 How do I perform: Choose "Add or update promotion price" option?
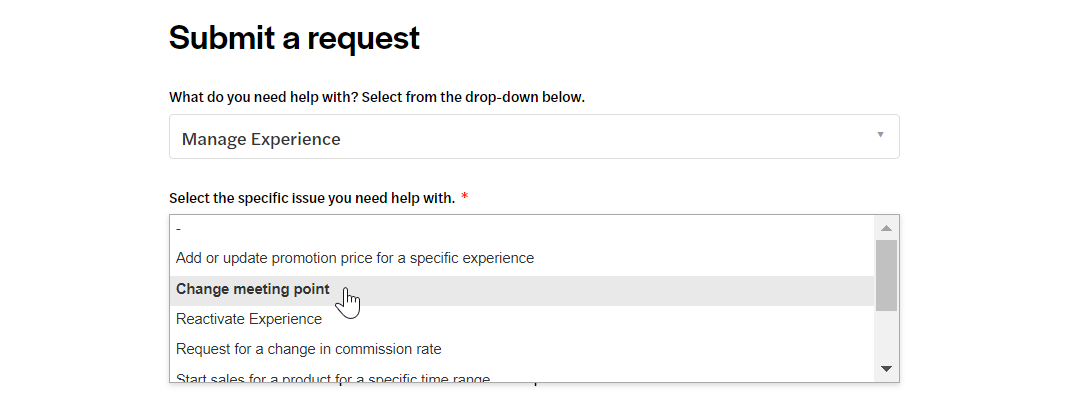522,258
